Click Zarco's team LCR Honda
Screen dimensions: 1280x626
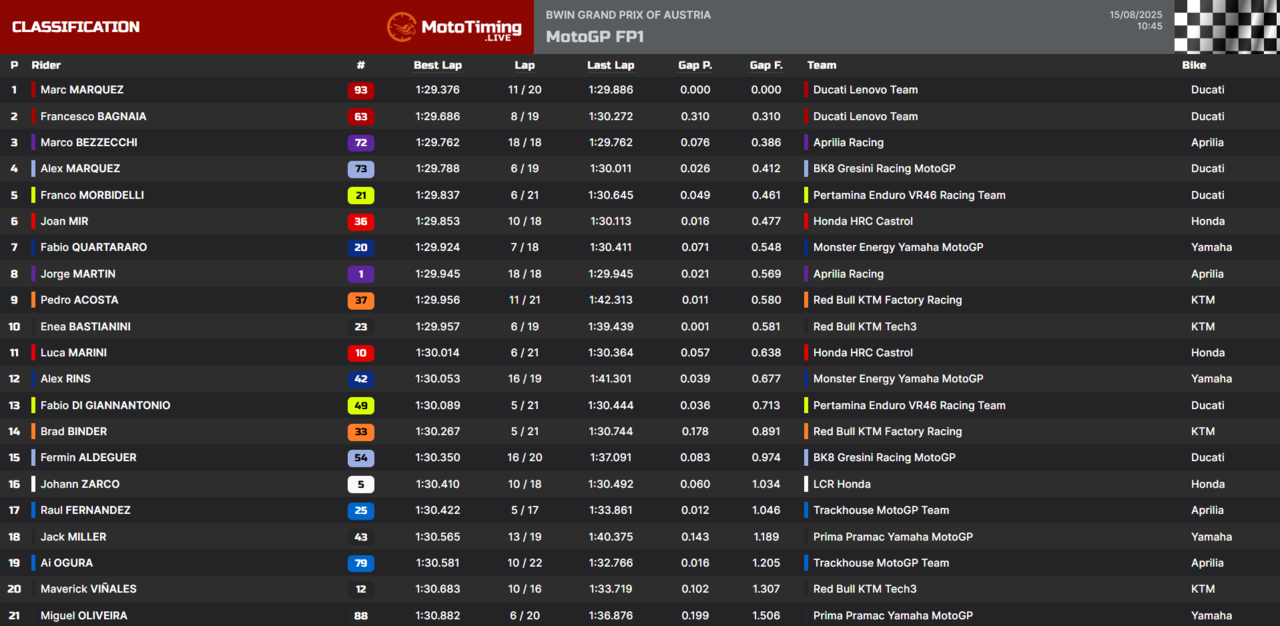[x=842, y=484]
